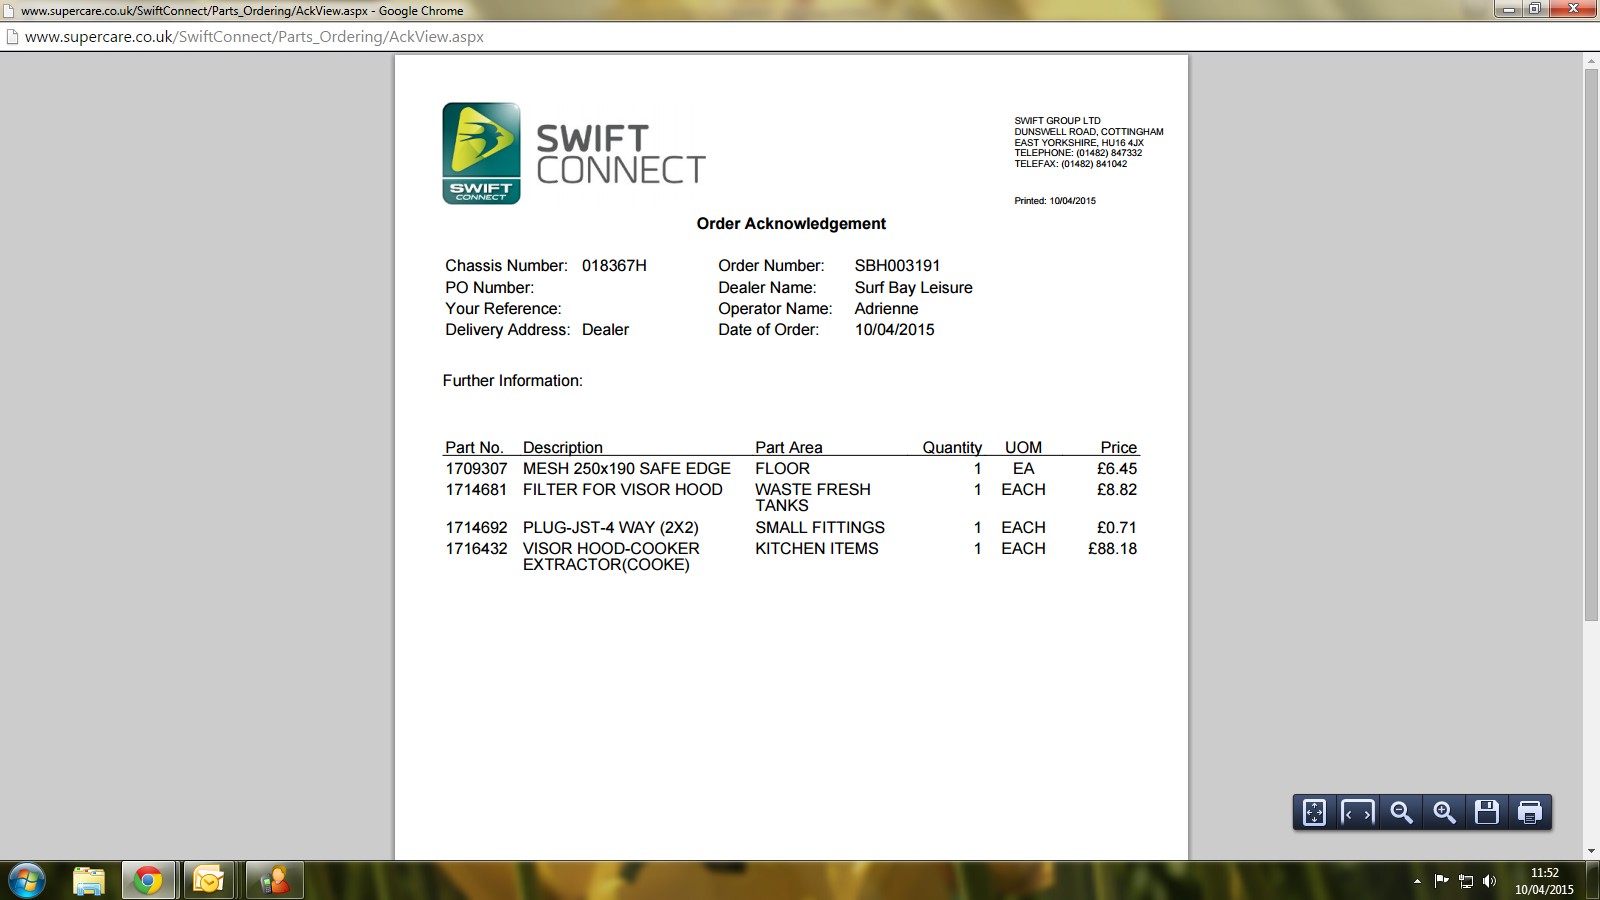Click the vertical scrollbar thumb
The image size is (1600, 900).
[x=1591, y=345]
